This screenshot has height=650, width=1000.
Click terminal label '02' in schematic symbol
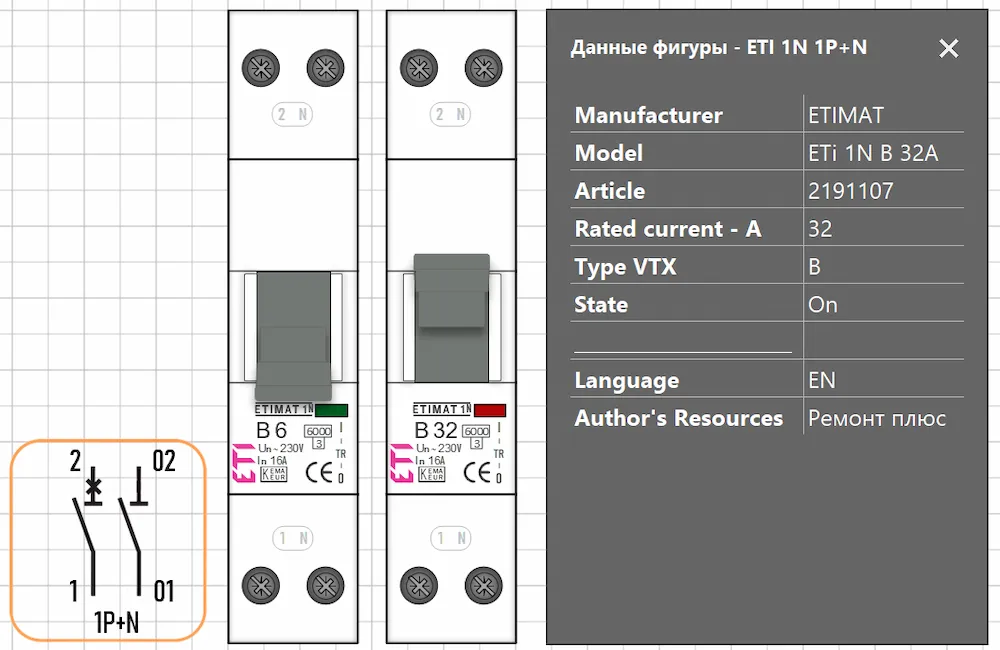pos(164,461)
